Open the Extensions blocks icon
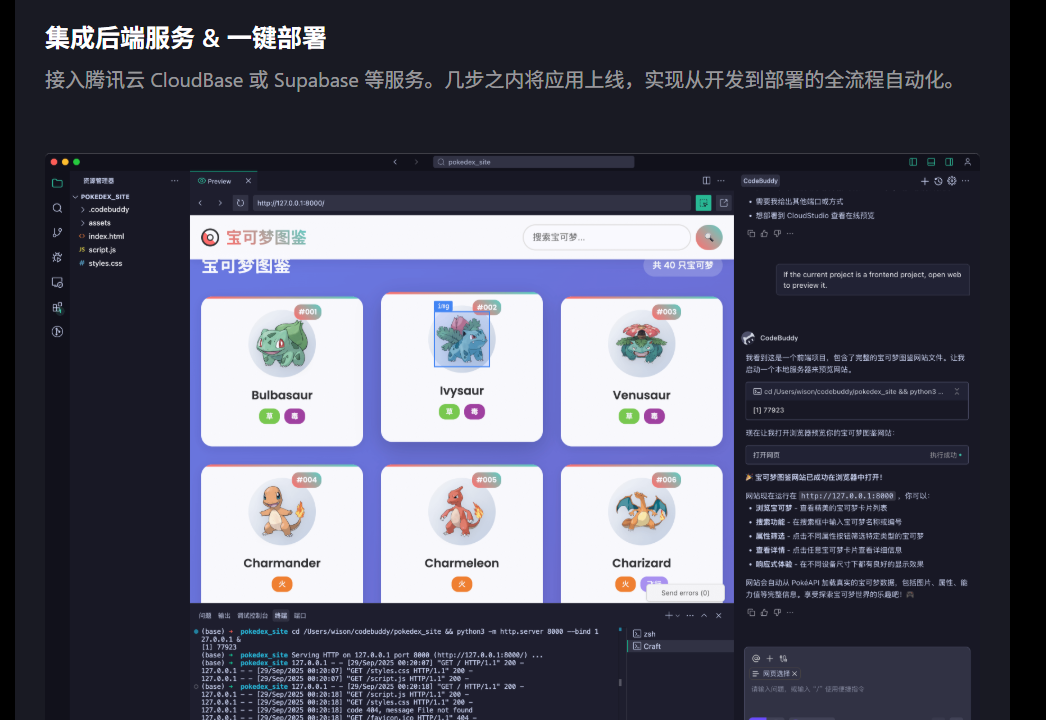The height and width of the screenshot is (720, 1046). (x=57, y=307)
